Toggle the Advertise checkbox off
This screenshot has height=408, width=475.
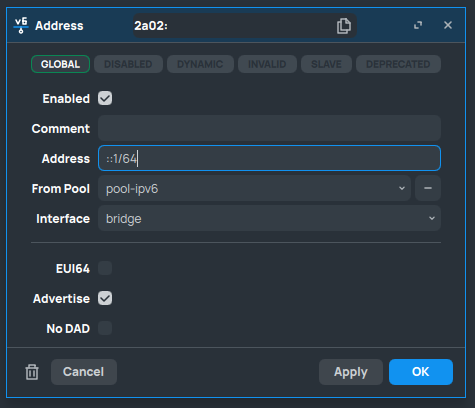click(105, 298)
